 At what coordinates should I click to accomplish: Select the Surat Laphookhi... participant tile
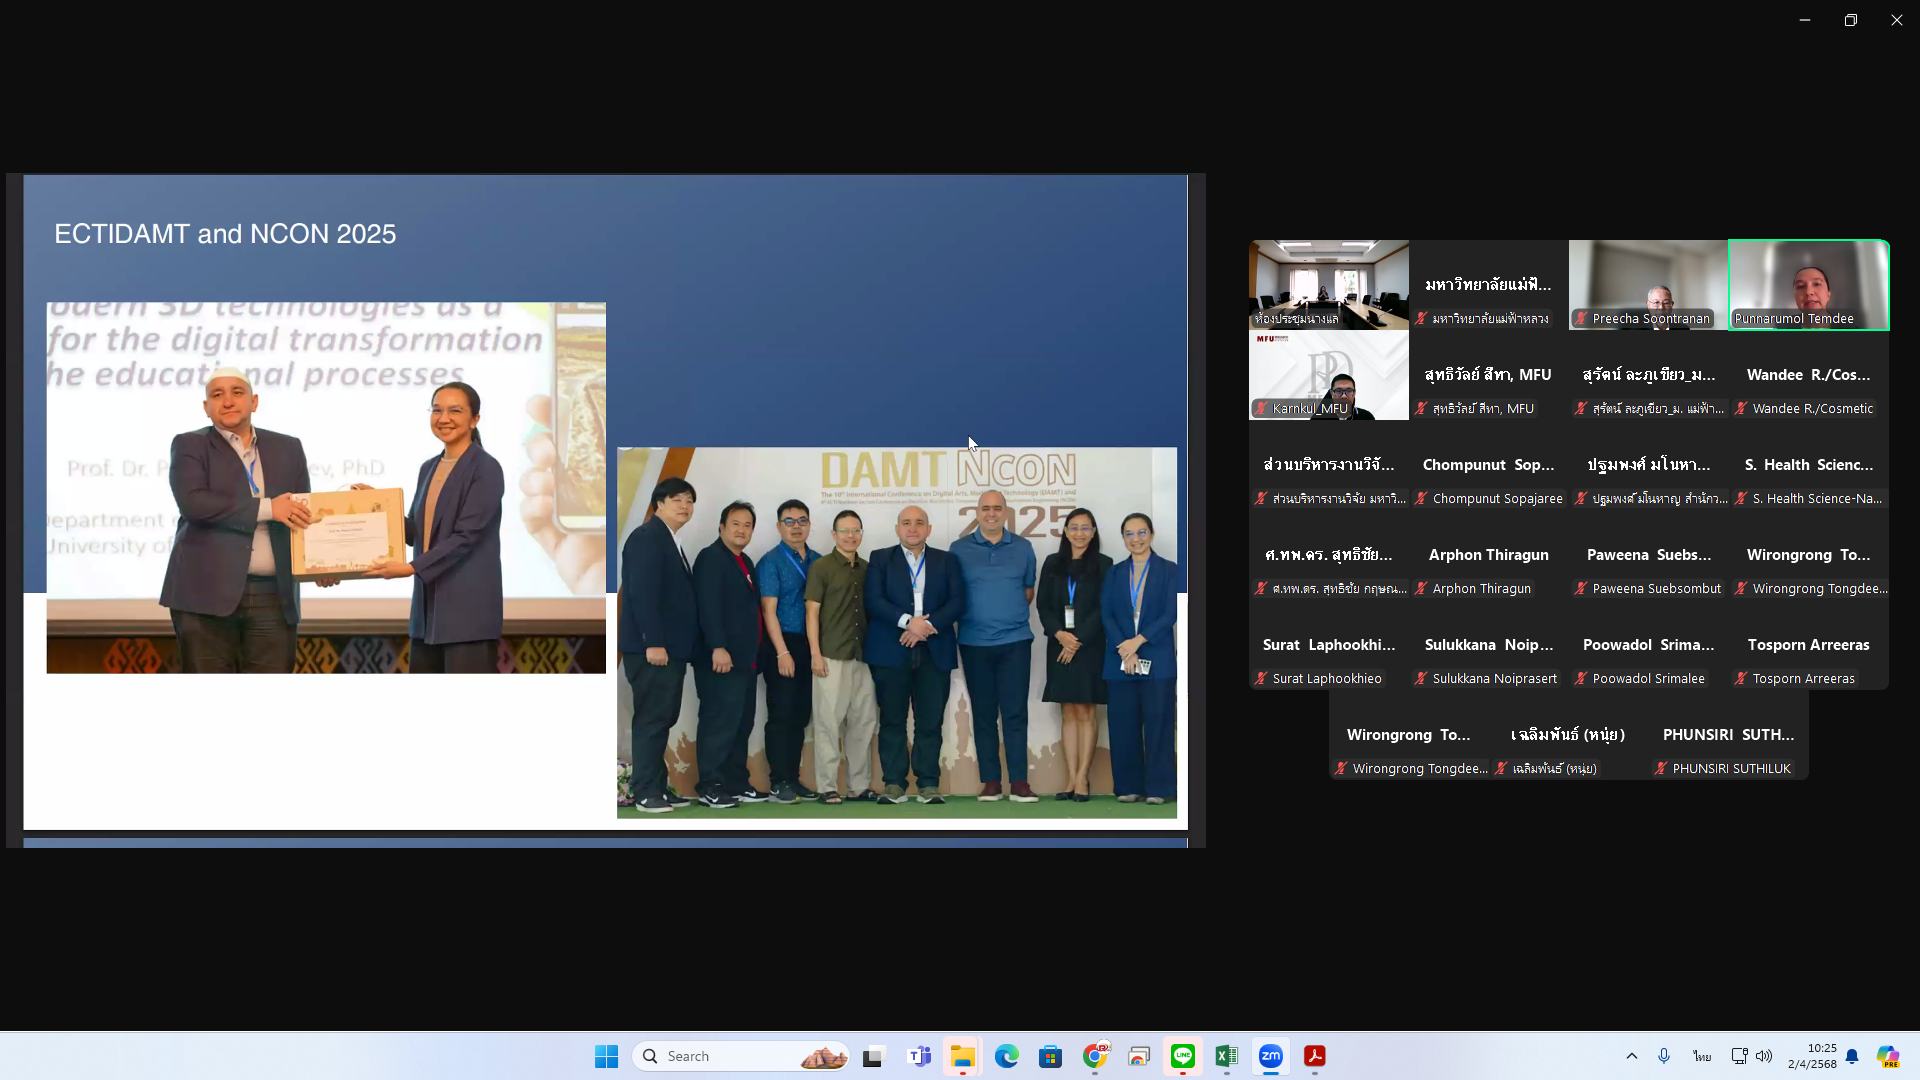pyautogui.click(x=1329, y=645)
